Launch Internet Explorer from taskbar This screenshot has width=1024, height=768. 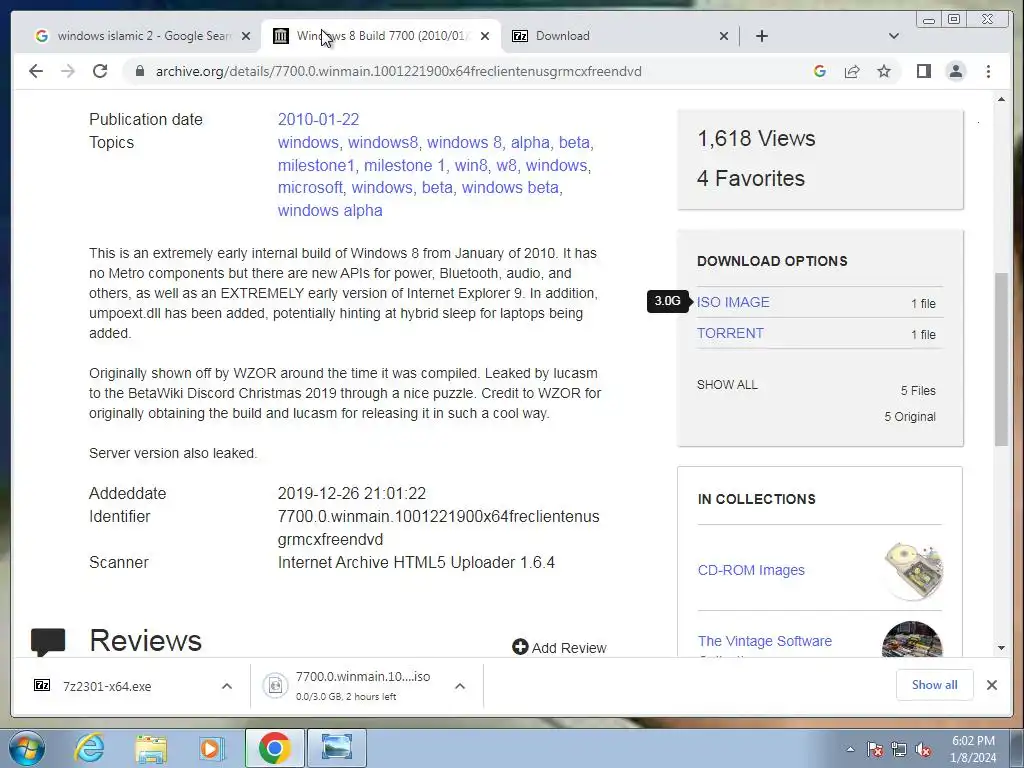point(90,748)
